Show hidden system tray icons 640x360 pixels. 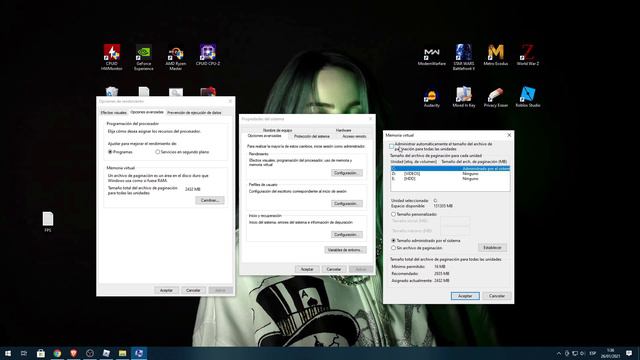(559, 353)
